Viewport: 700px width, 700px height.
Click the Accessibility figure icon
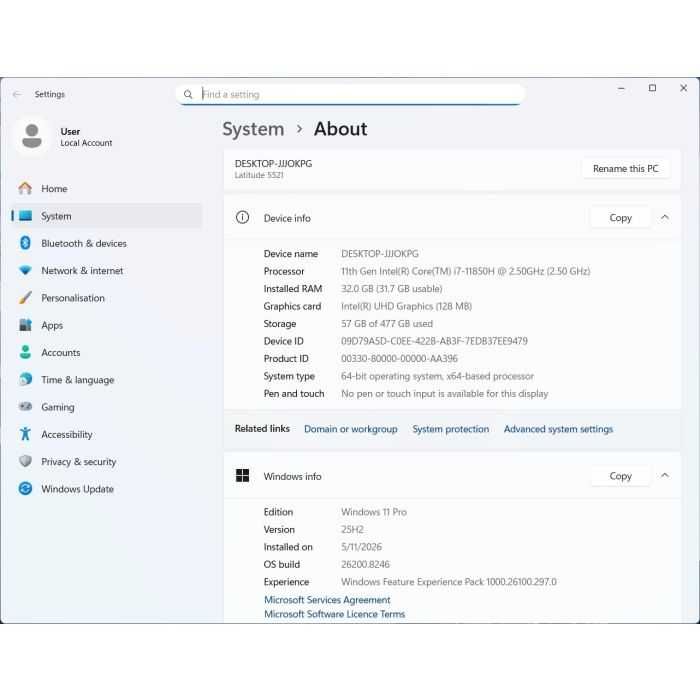tap(25, 434)
